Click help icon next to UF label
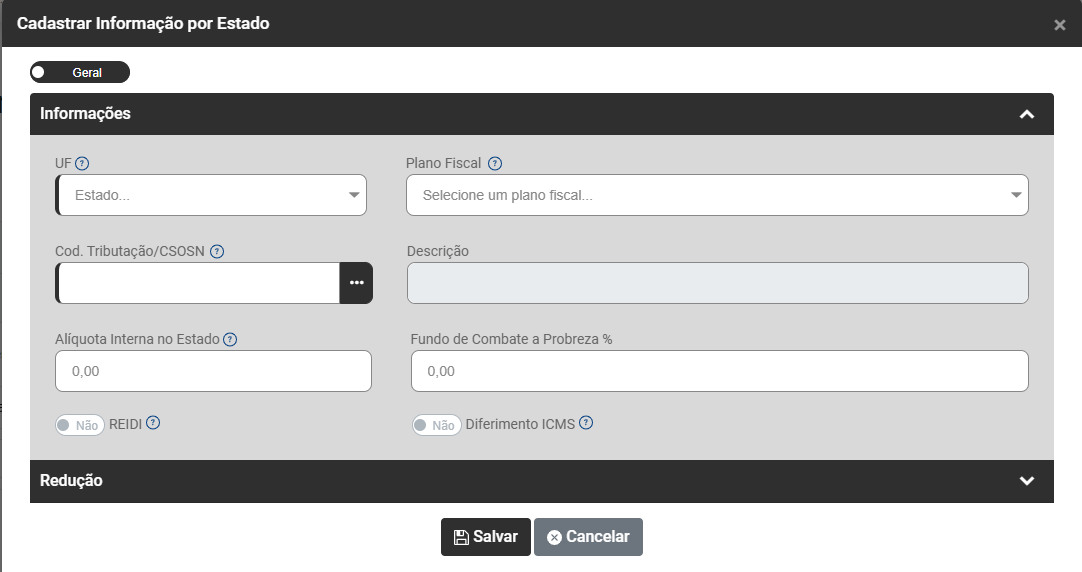The height and width of the screenshot is (572, 1082). click(83, 163)
